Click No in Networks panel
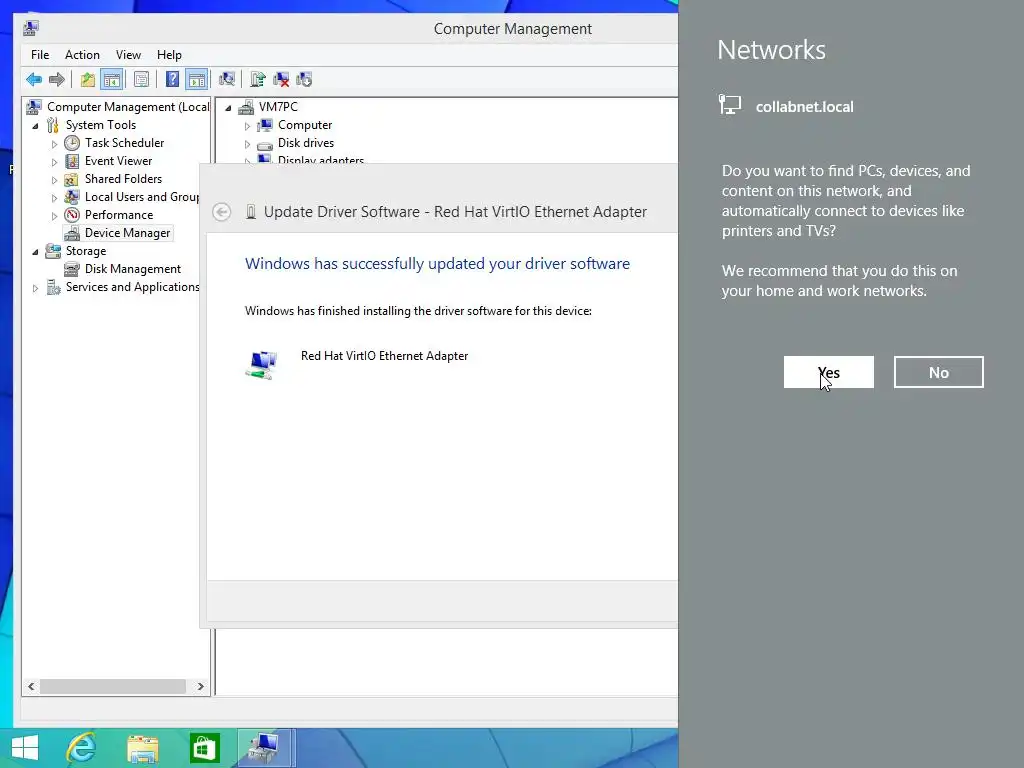 tap(938, 372)
